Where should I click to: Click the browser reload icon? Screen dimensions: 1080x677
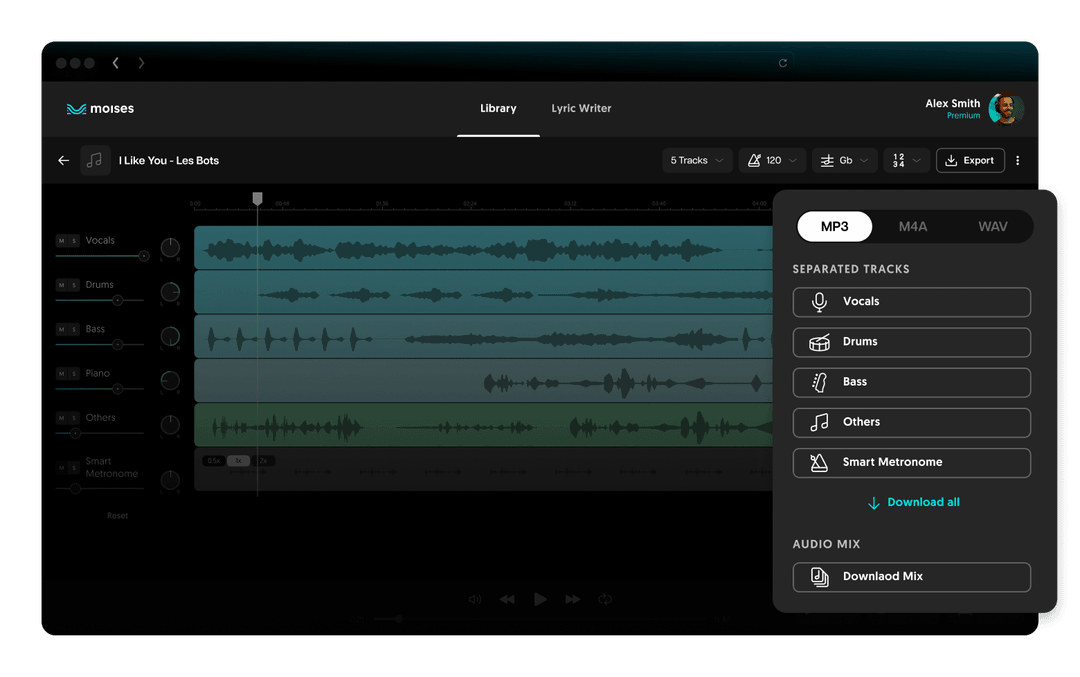782,63
